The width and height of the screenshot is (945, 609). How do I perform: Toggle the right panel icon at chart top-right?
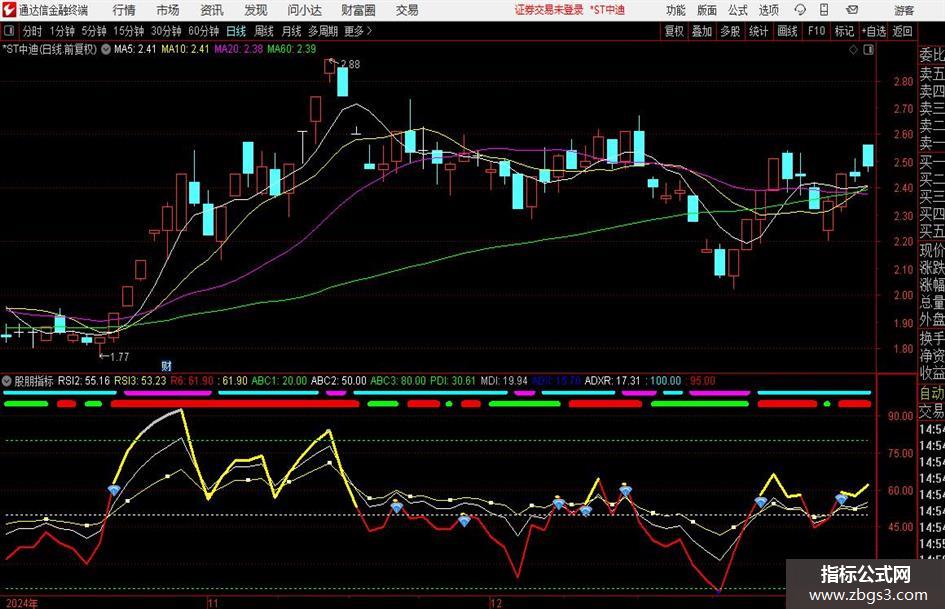point(868,50)
